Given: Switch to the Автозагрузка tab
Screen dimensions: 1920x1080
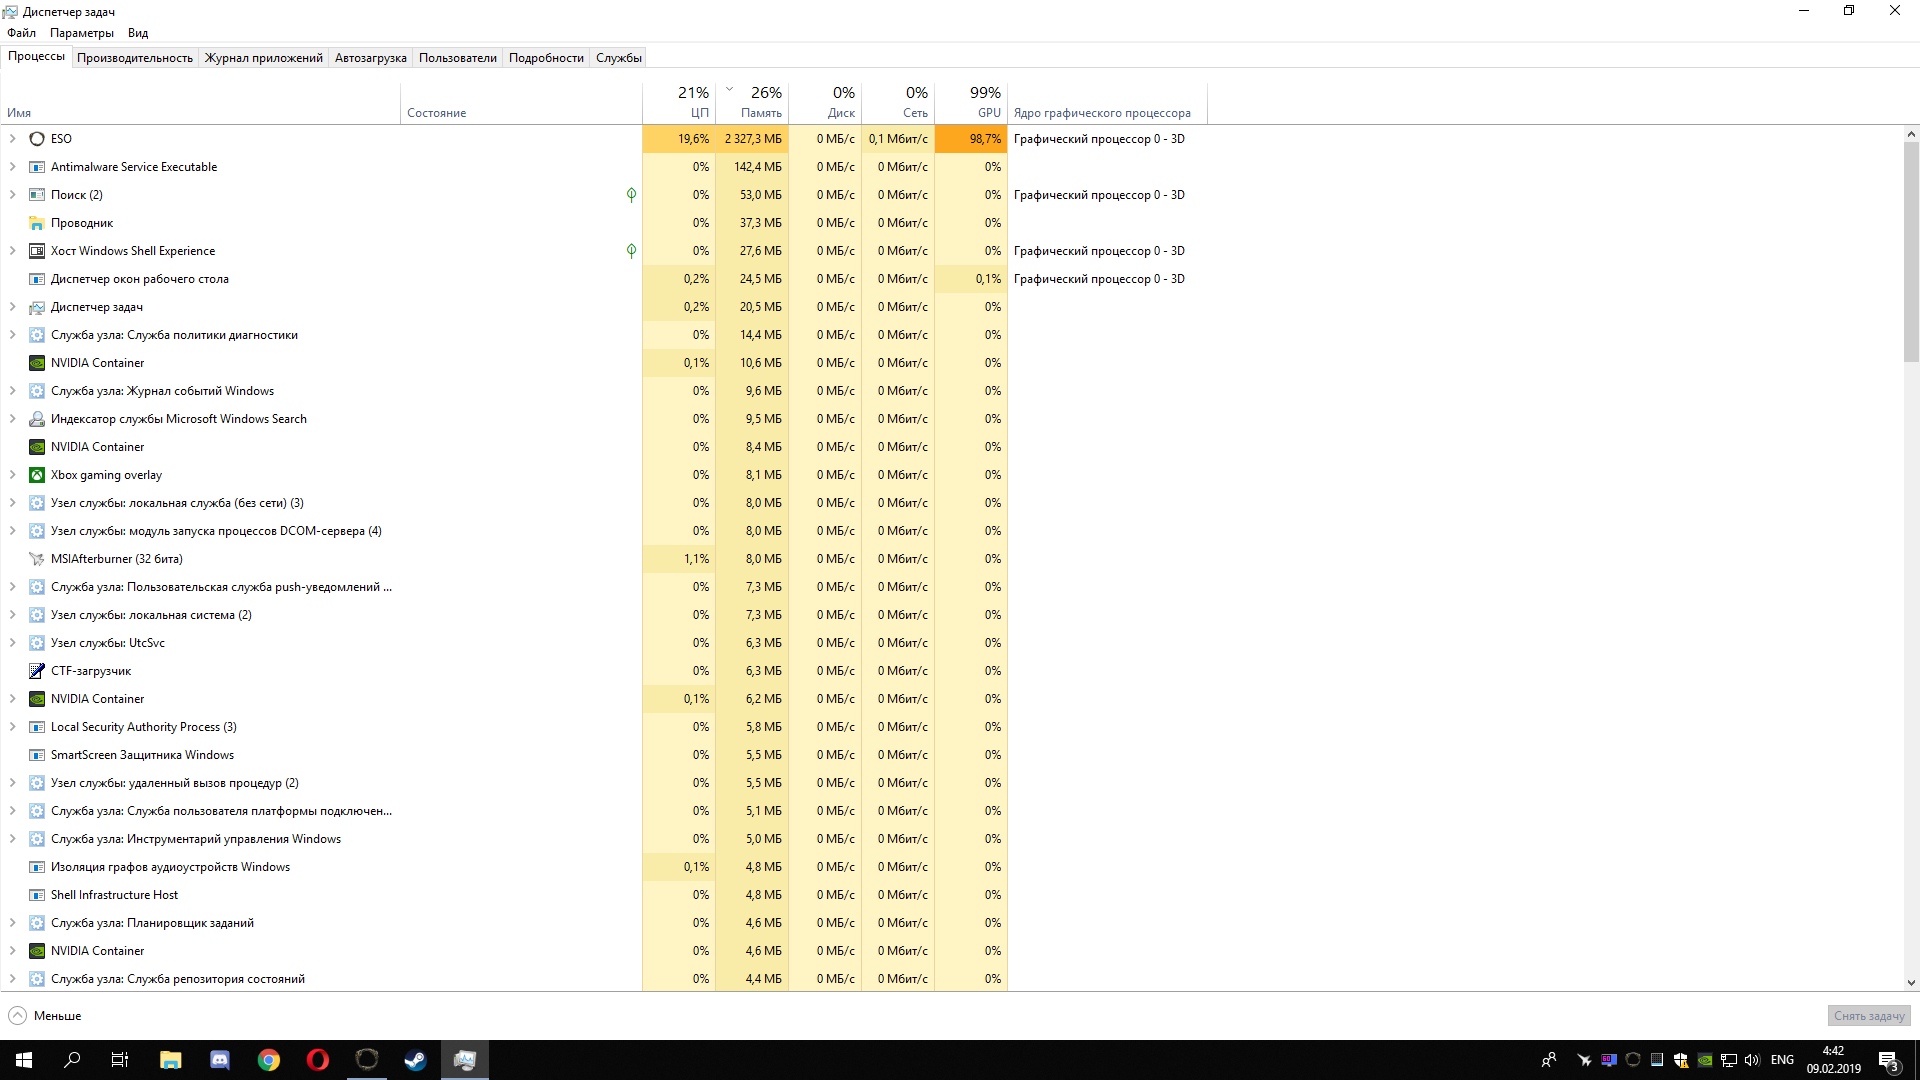Looking at the screenshot, I should 370,58.
